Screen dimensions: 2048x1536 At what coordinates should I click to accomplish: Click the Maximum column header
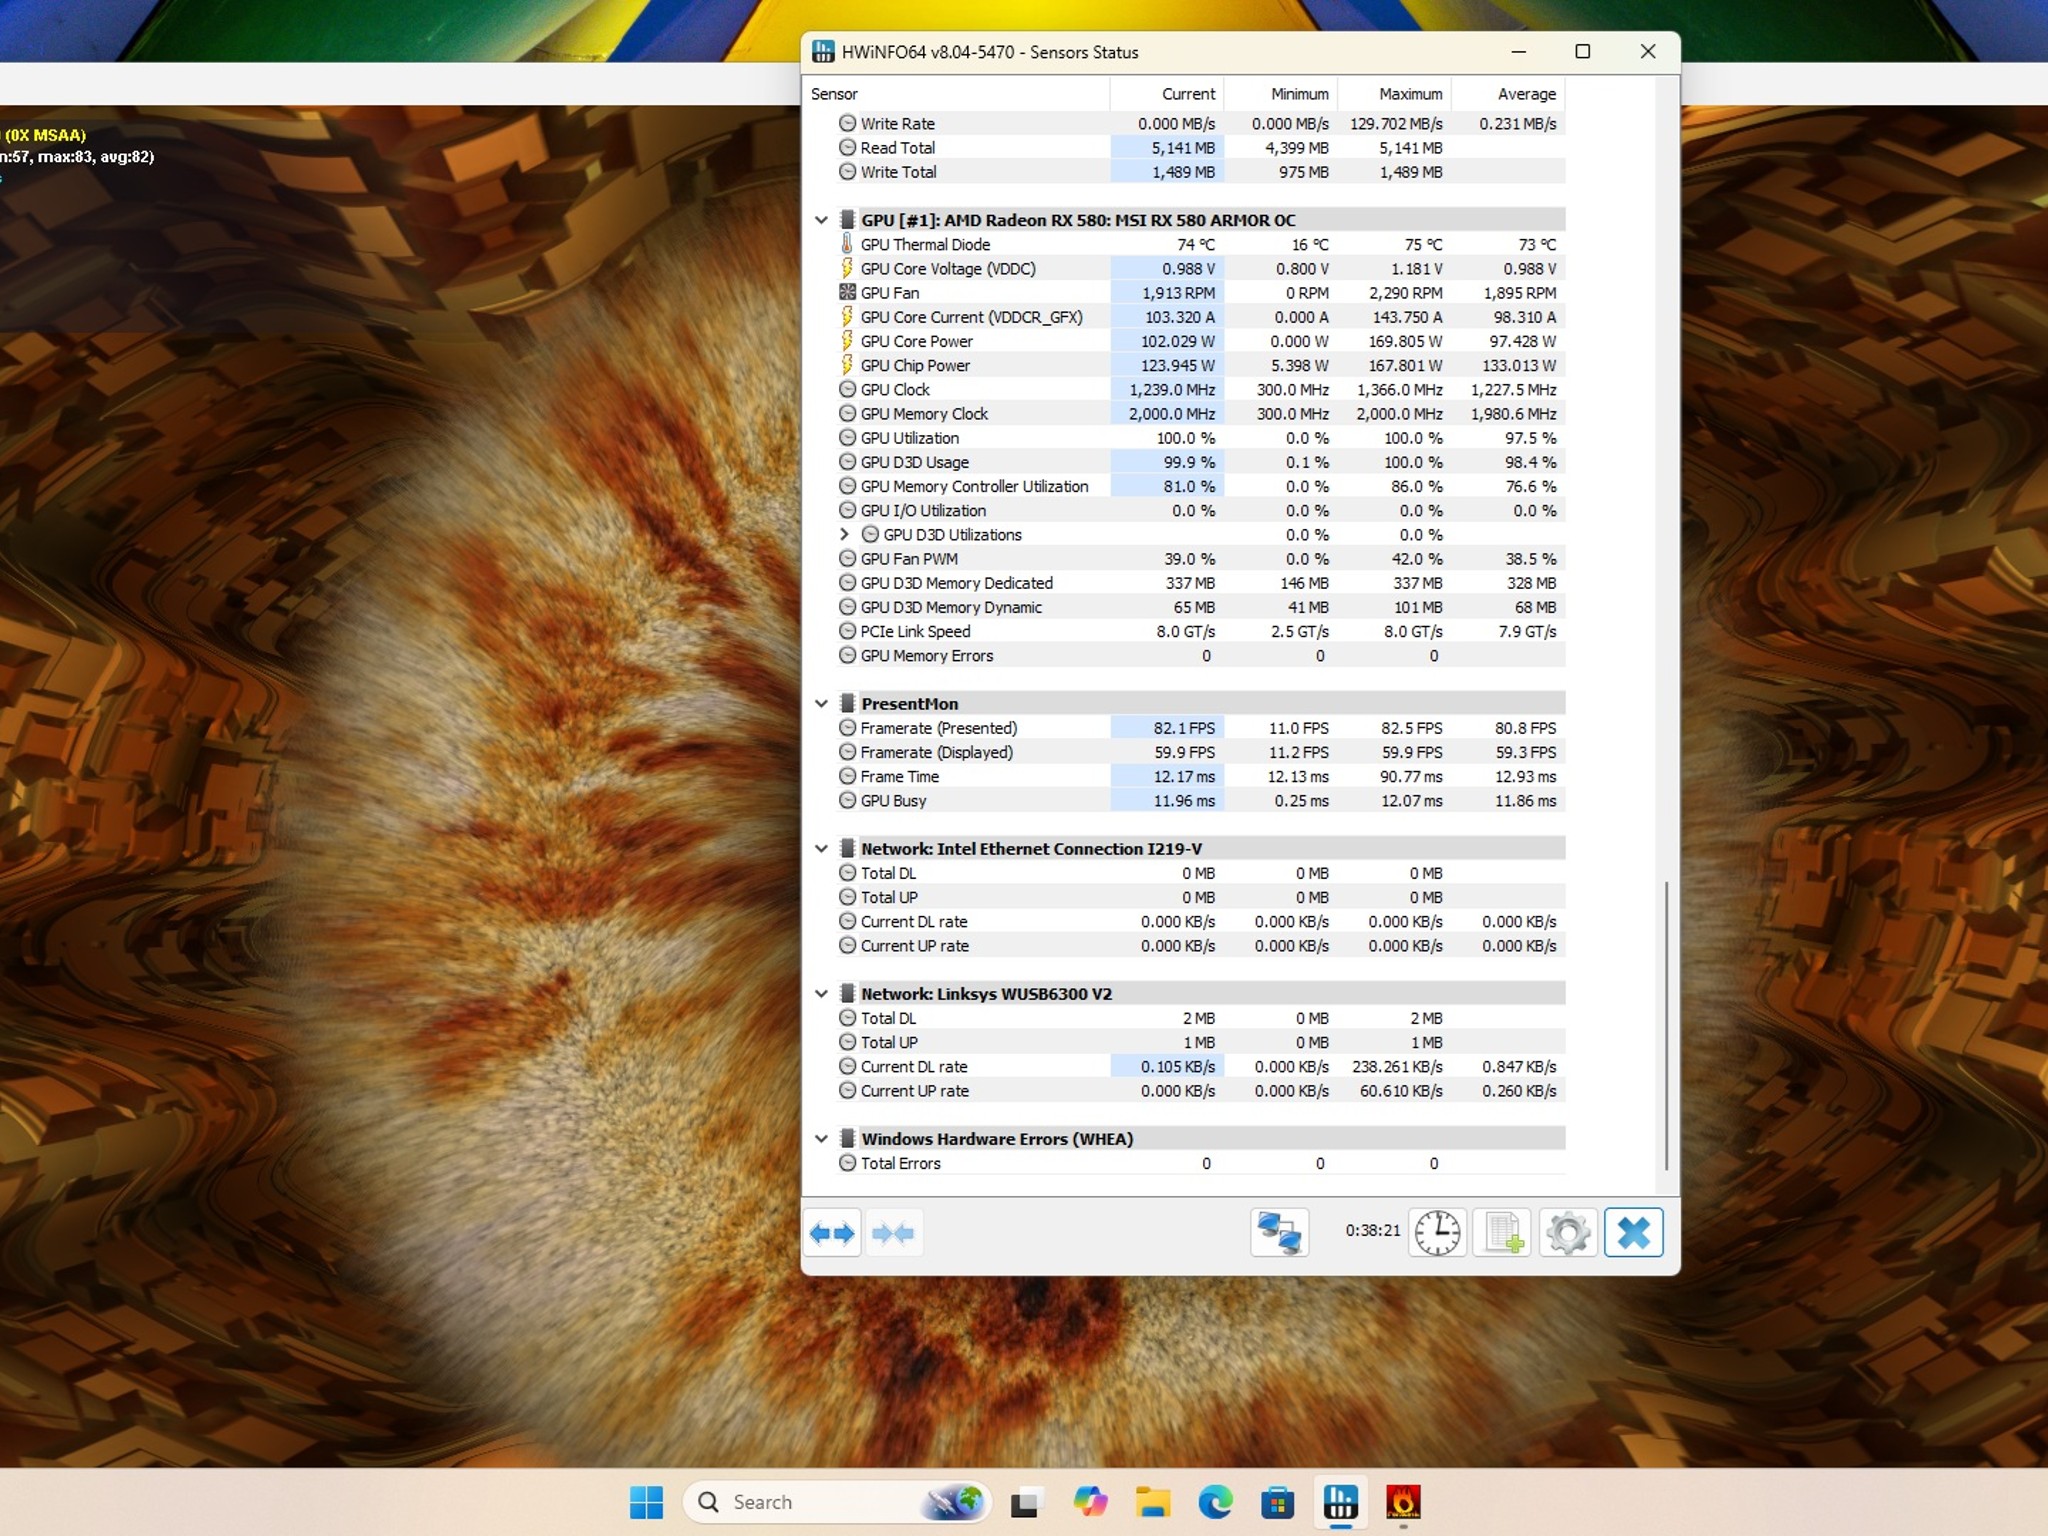1395,94
